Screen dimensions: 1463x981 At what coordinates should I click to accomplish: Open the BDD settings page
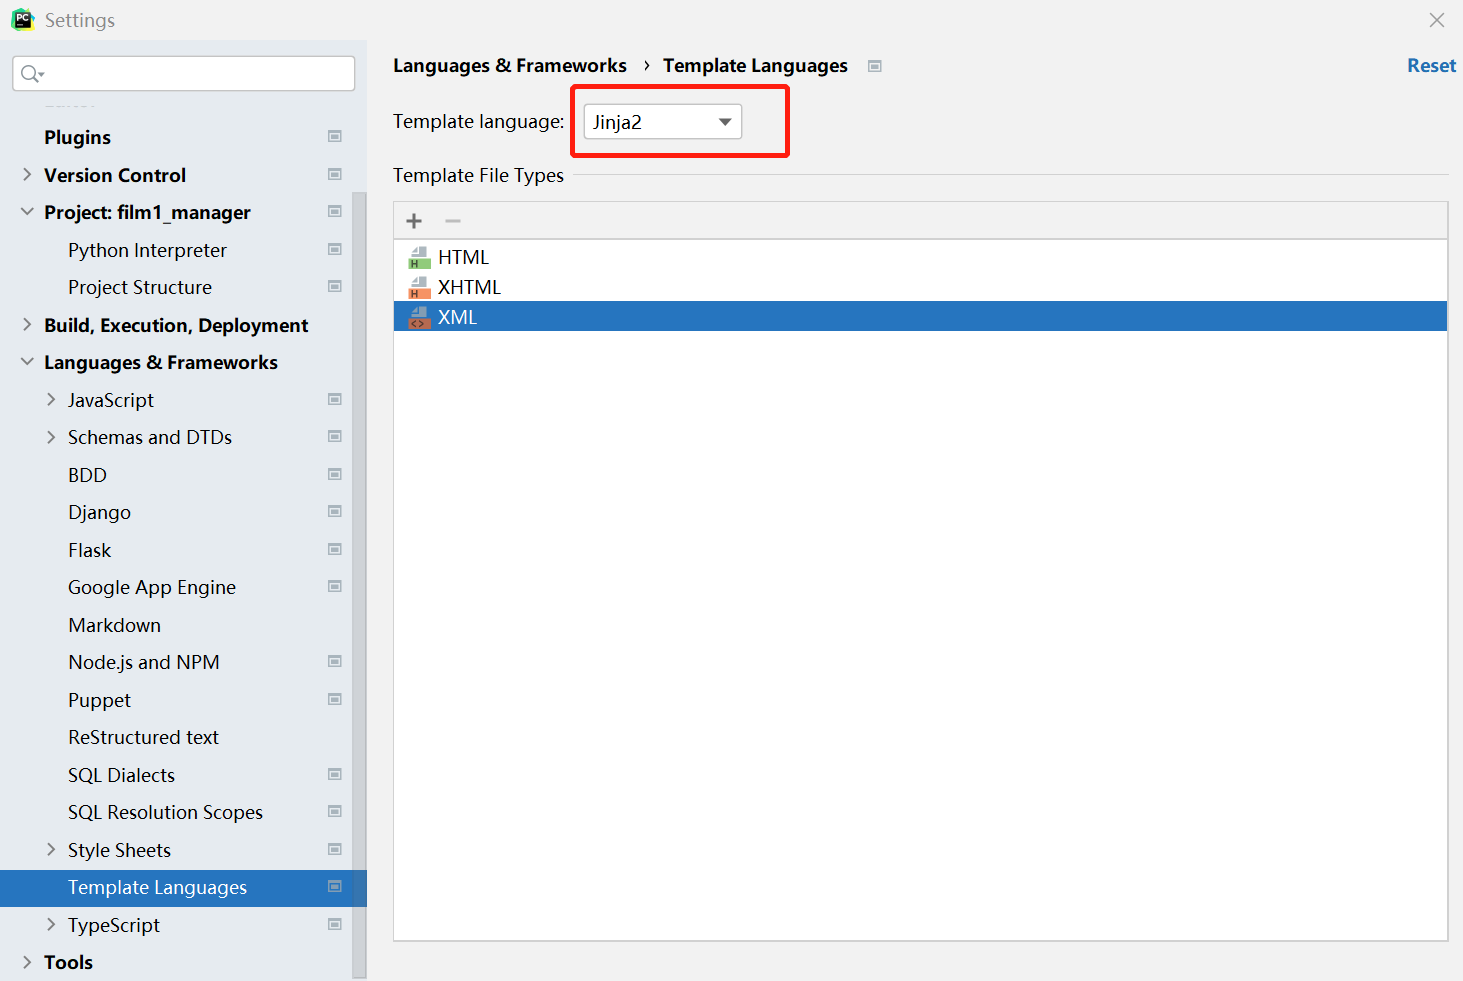pos(87,475)
